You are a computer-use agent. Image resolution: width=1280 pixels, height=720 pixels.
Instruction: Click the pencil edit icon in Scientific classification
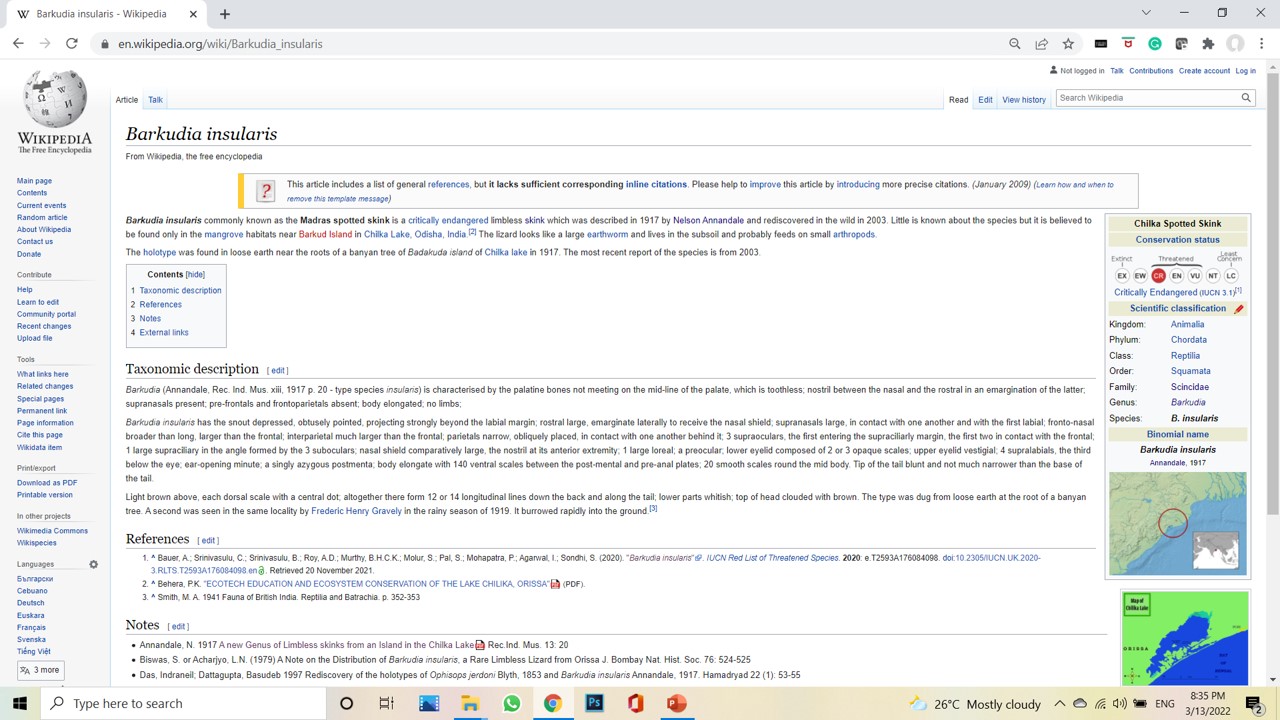point(1239,309)
